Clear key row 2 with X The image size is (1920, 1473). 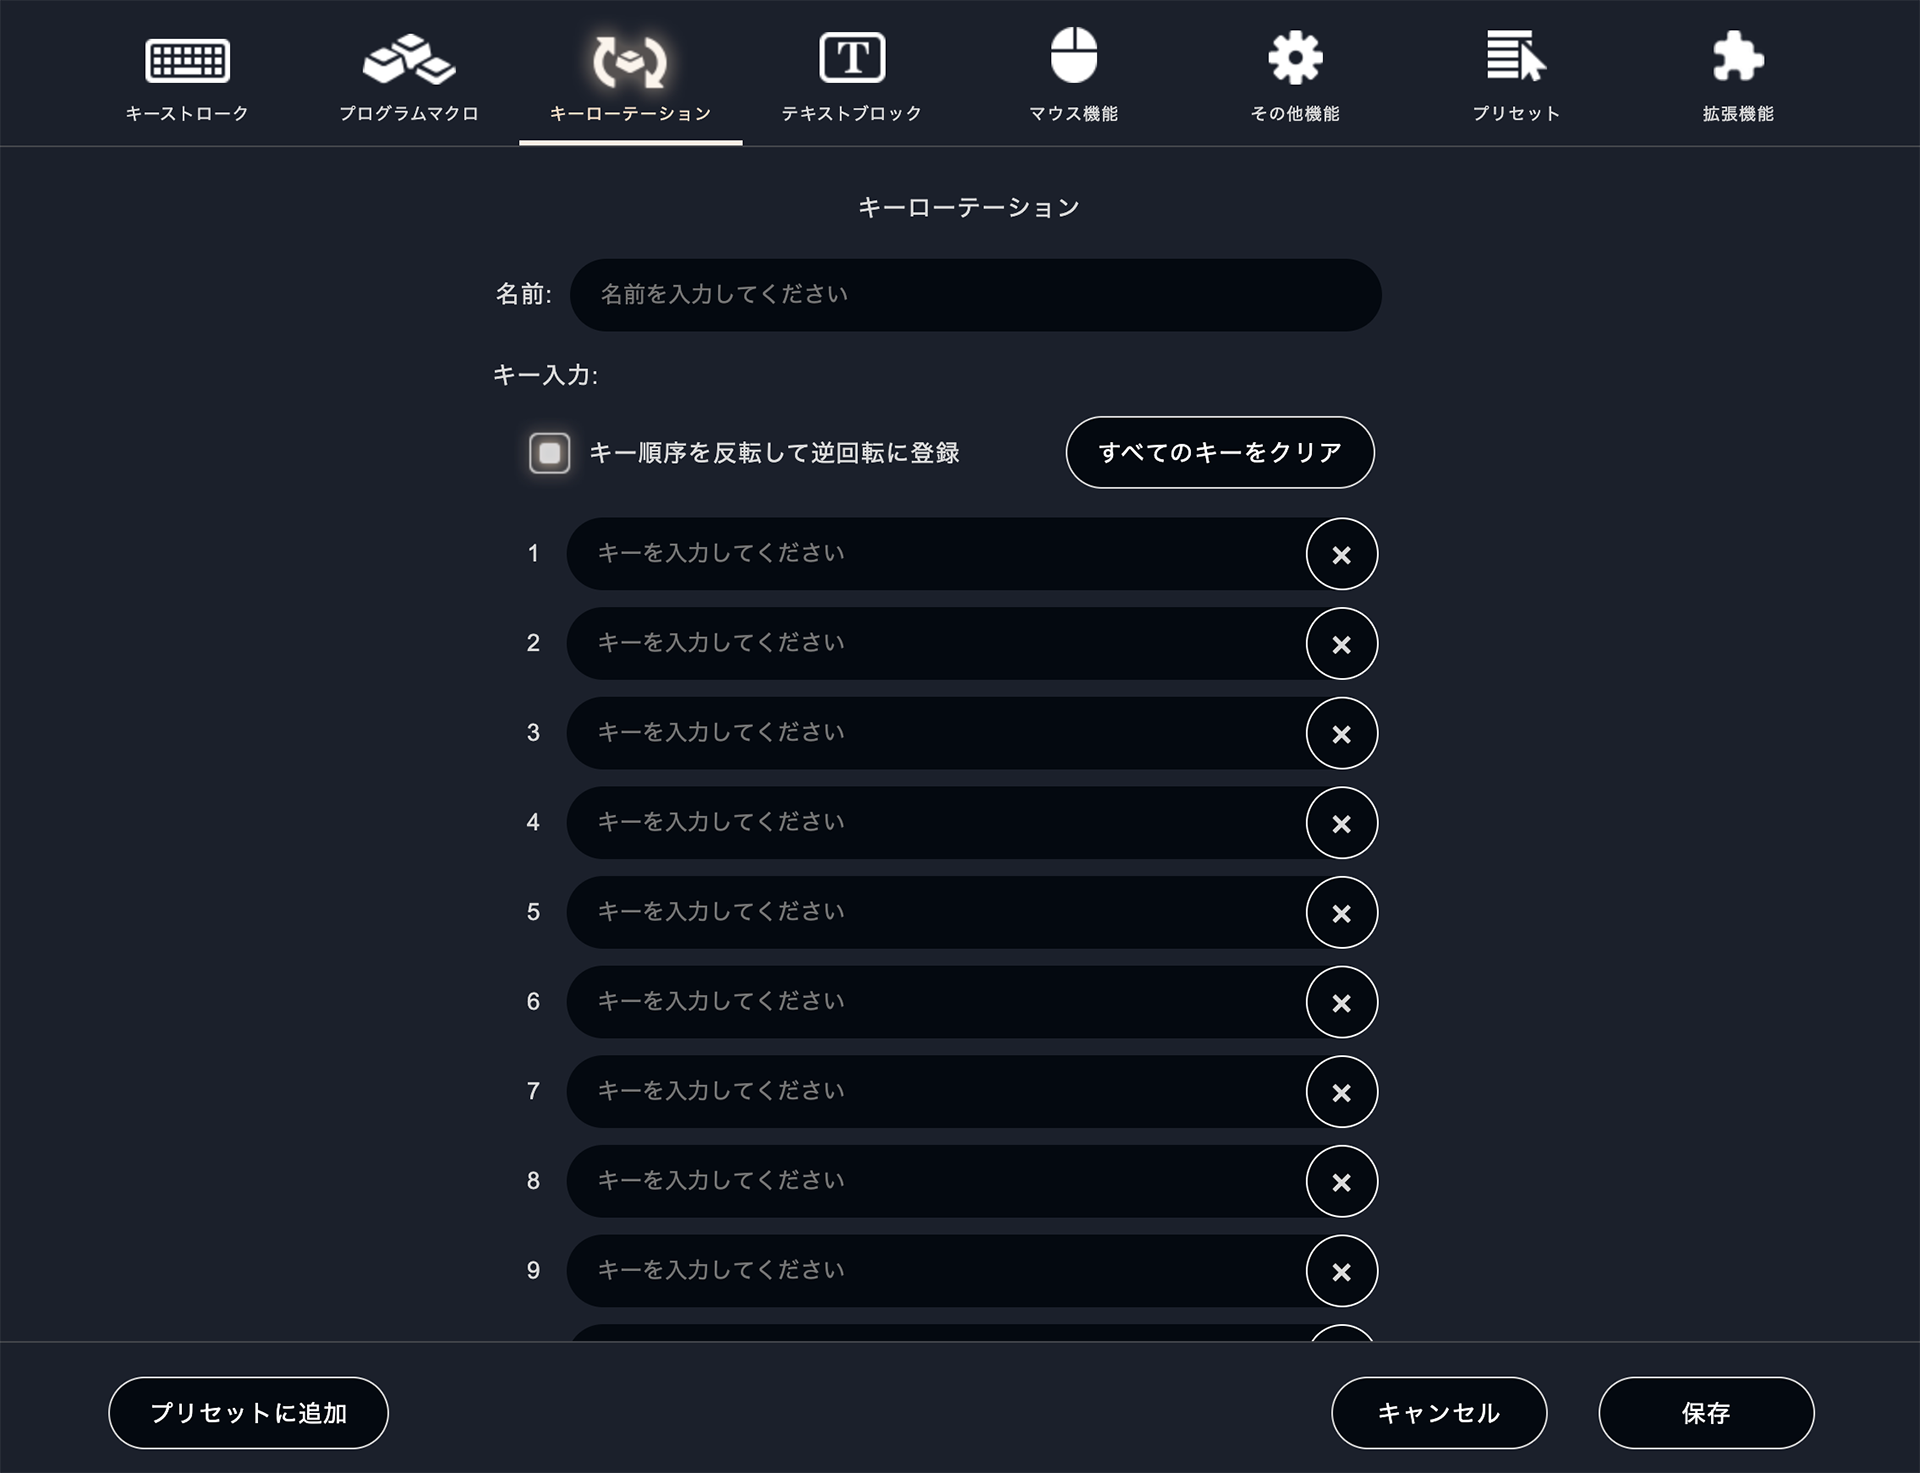(x=1341, y=644)
